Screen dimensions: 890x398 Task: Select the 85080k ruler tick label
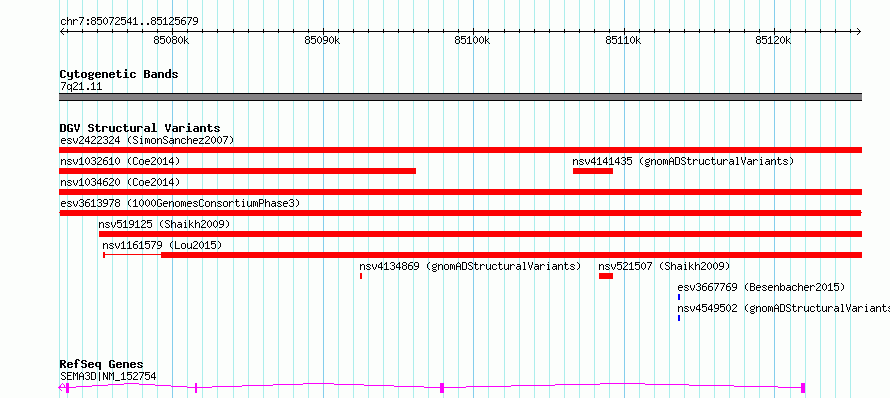171,40
